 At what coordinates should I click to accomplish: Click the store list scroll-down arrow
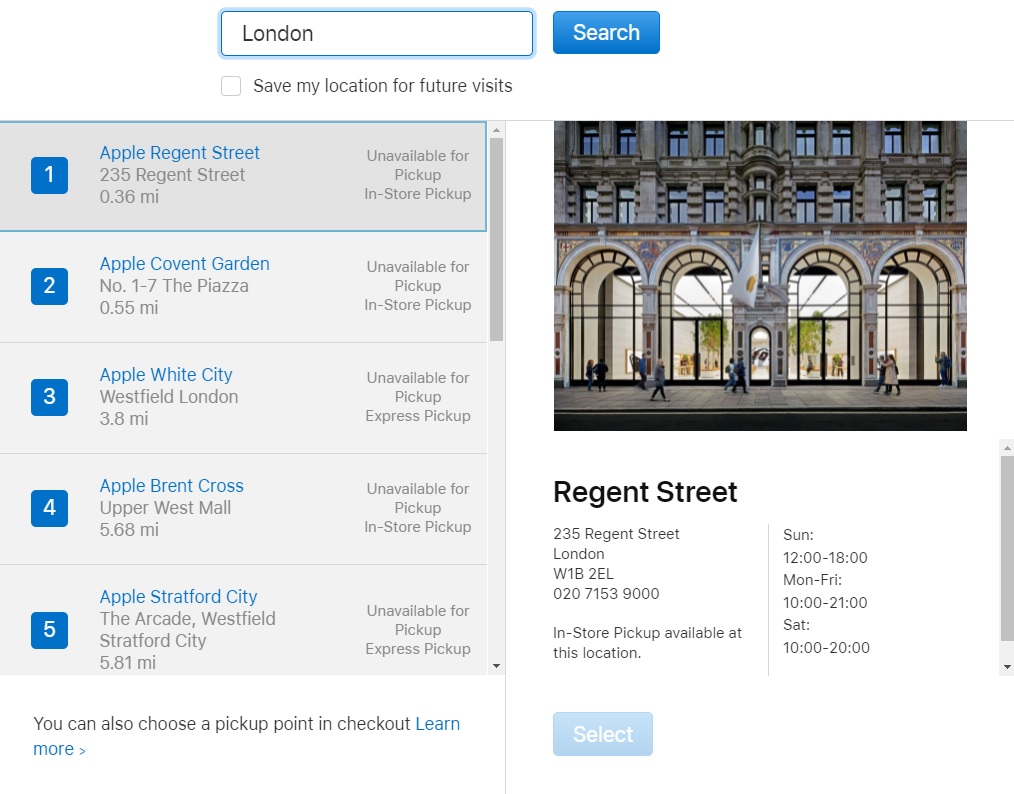[x=496, y=666]
